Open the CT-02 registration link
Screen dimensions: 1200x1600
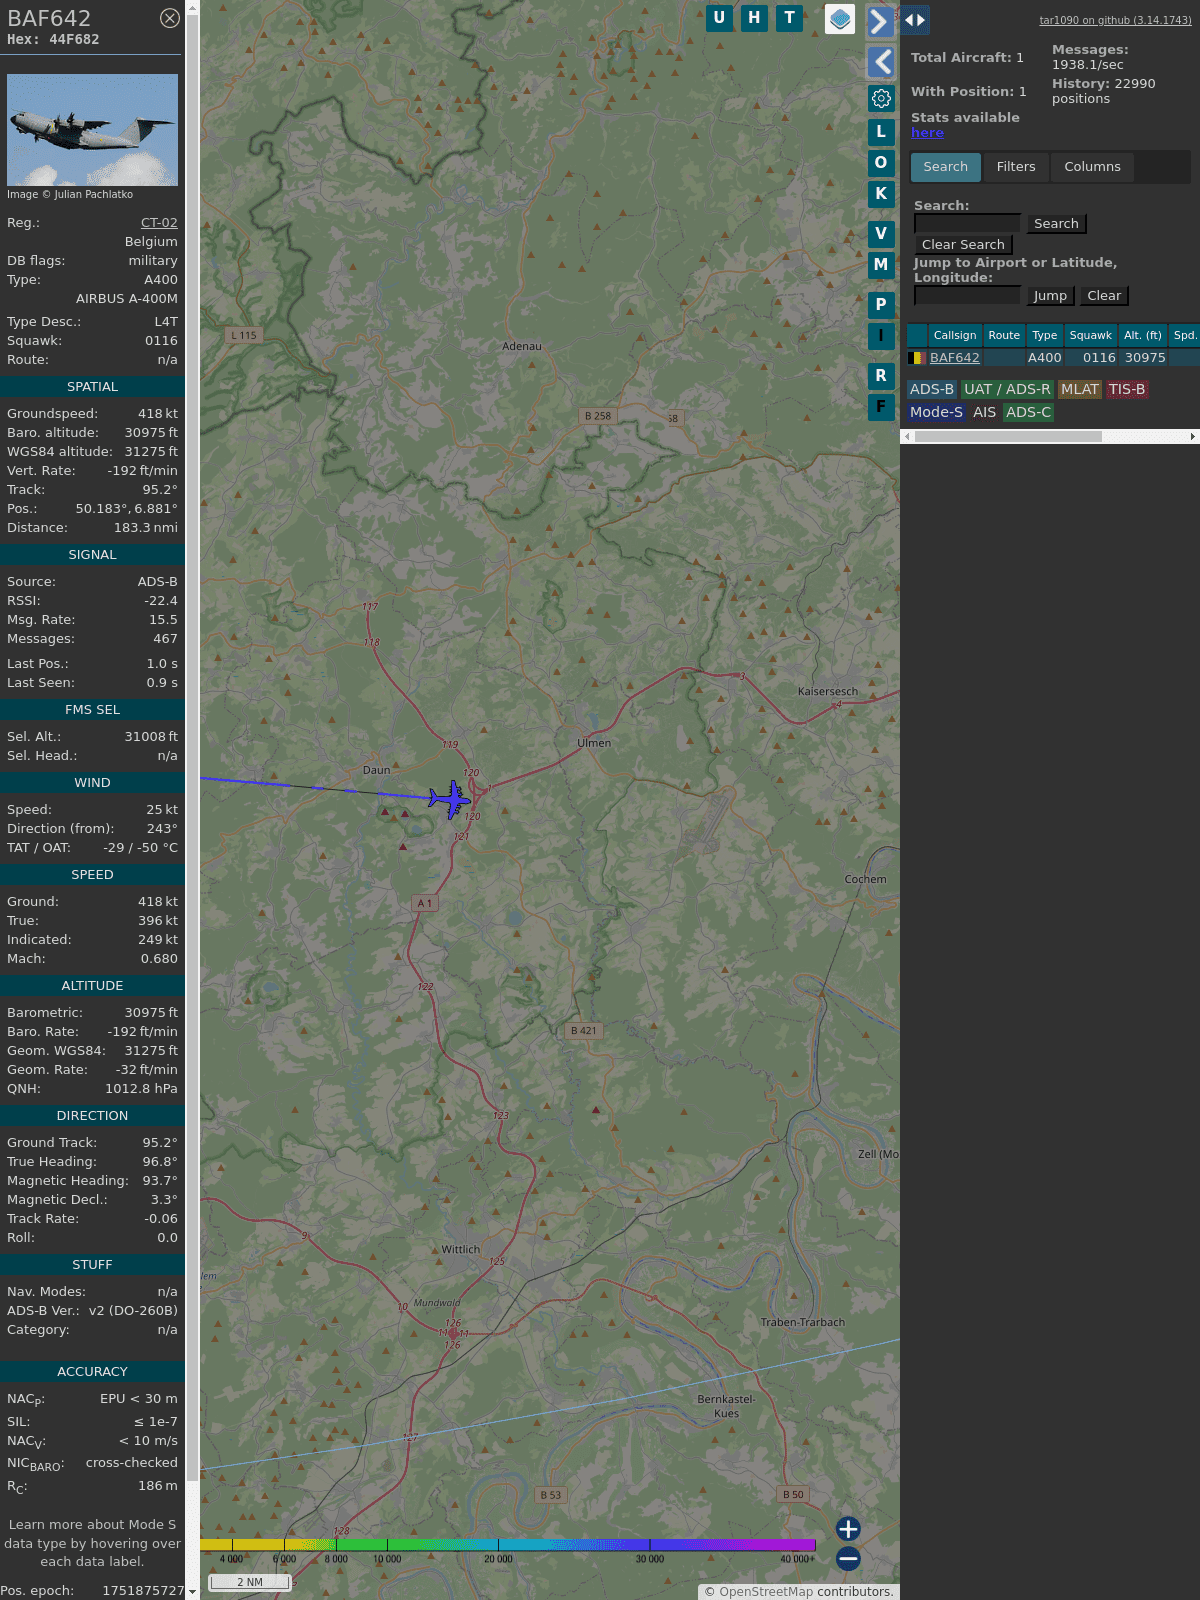[x=159, y=223]
